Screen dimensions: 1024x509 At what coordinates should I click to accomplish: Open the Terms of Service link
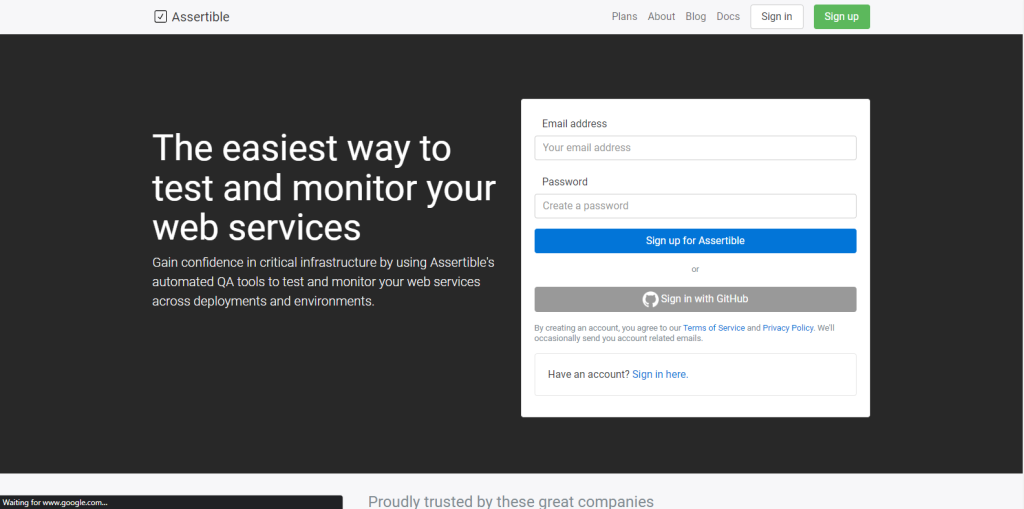[x=714, y=328]
